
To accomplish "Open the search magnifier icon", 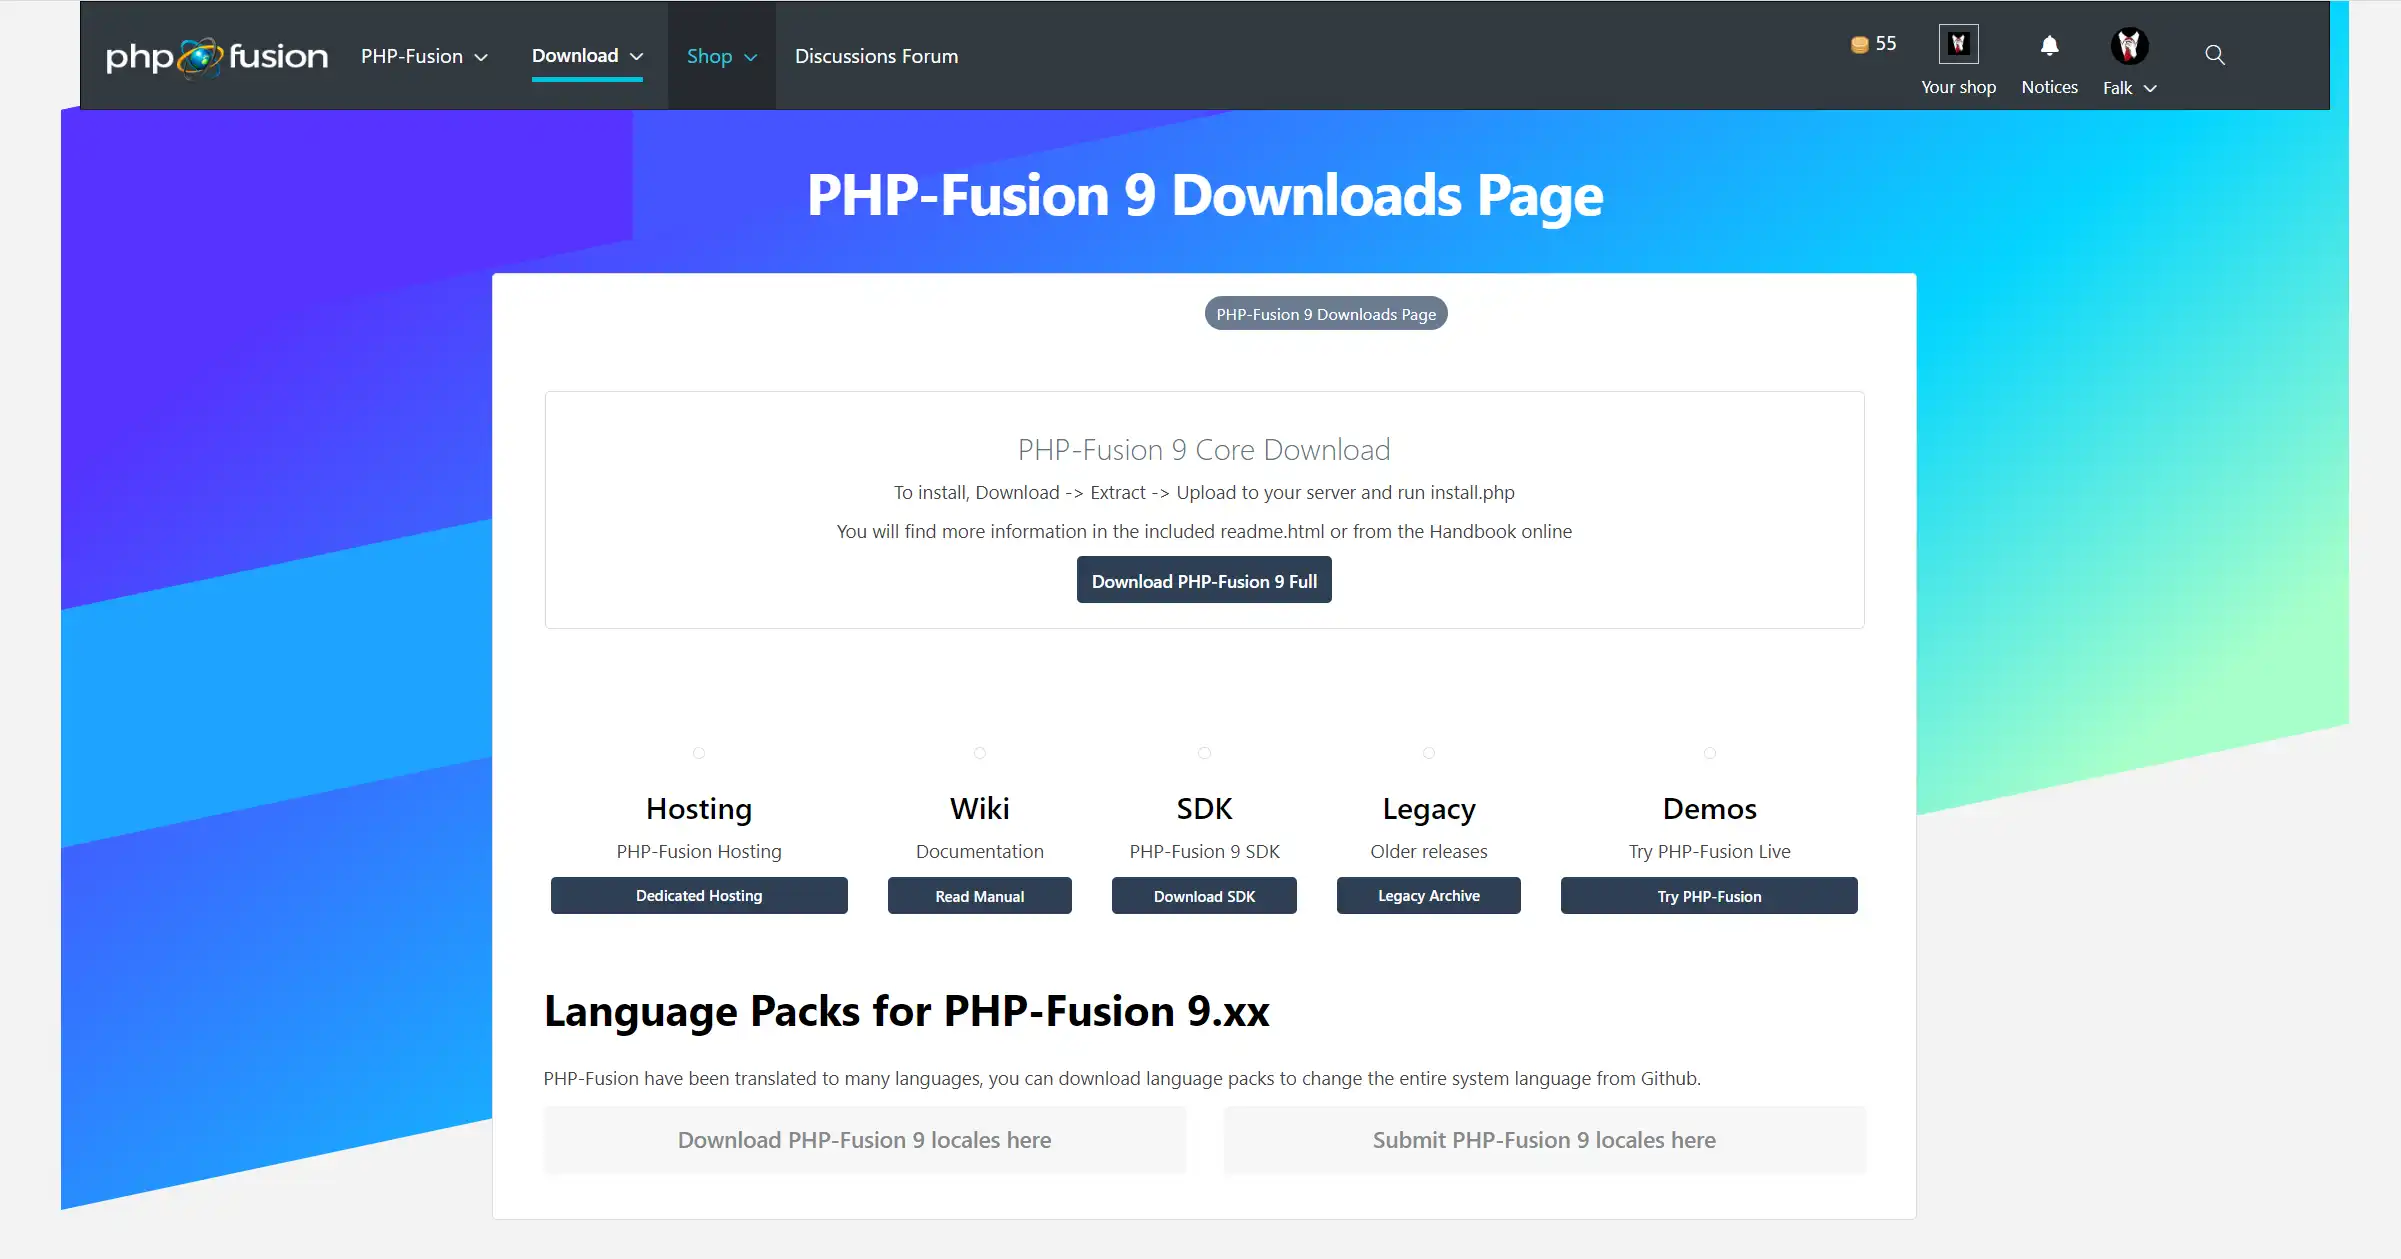I will tap(2214, 55).
